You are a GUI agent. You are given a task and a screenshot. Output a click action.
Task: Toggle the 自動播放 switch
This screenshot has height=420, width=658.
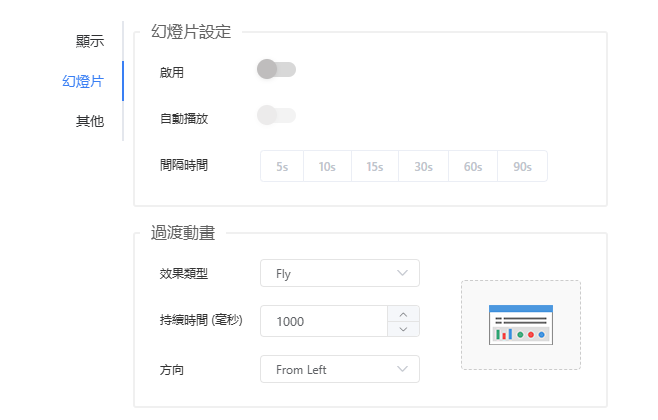(x=276, y=116)
